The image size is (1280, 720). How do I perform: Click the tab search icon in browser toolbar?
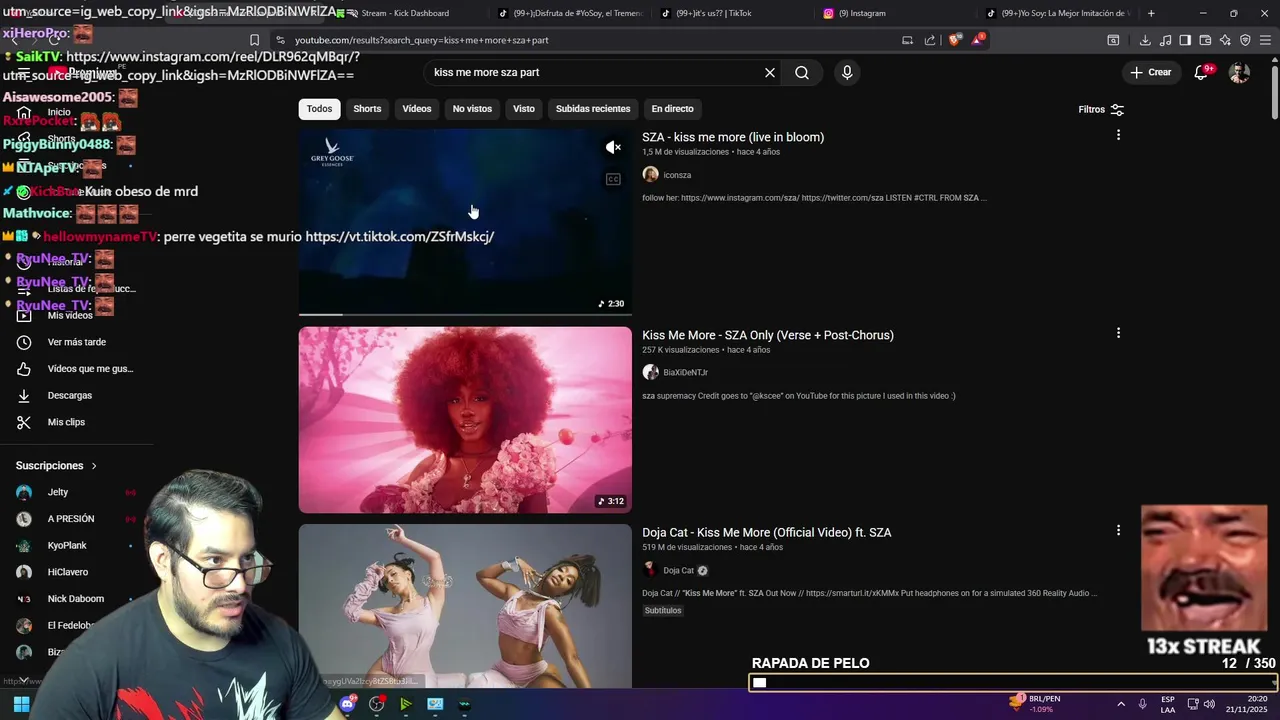(1113, 40)
